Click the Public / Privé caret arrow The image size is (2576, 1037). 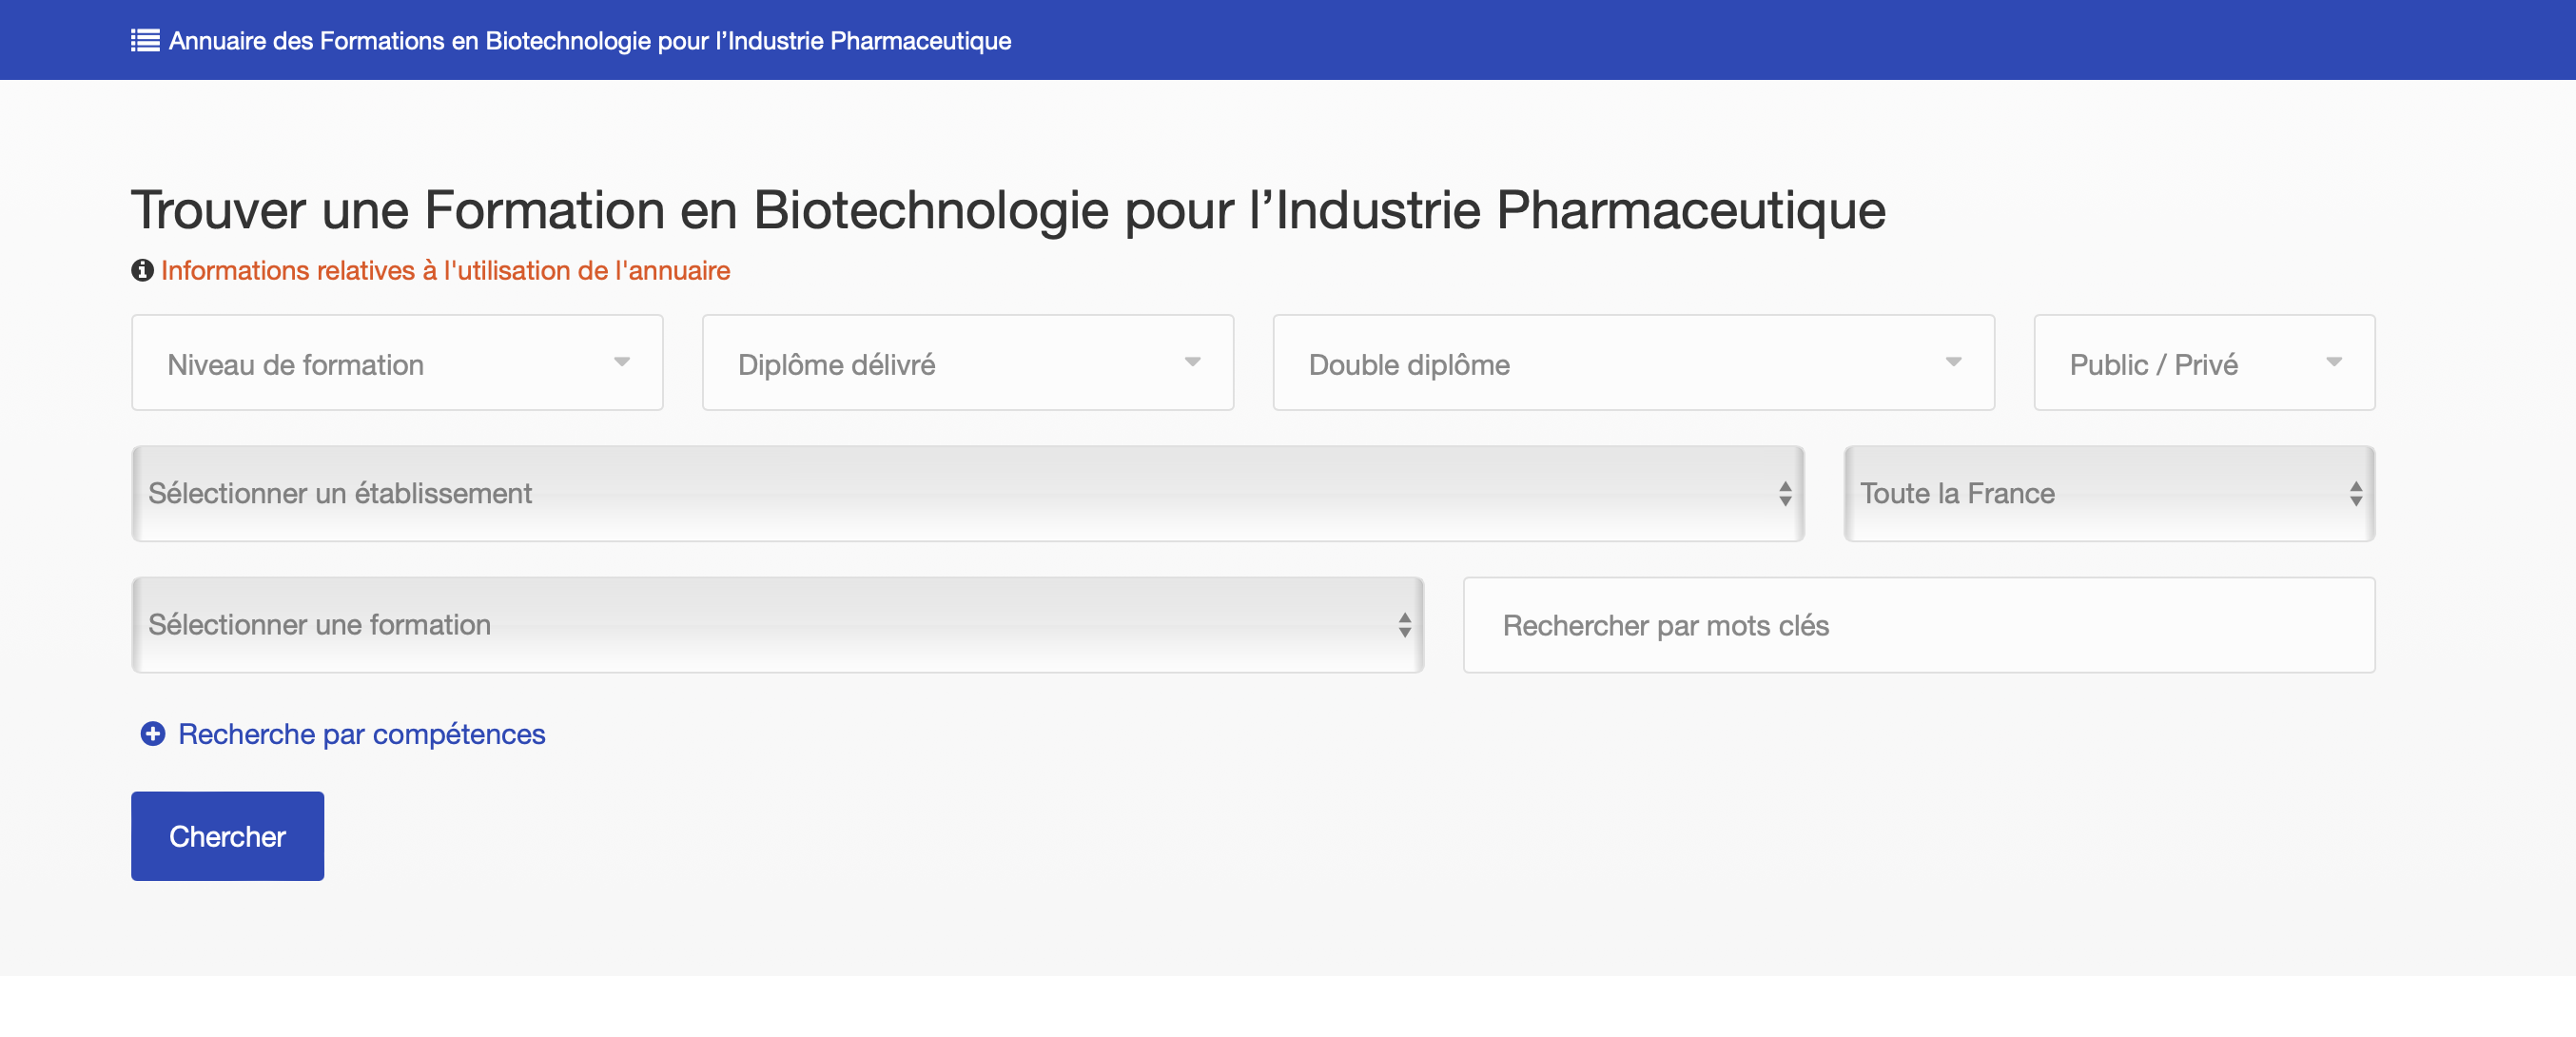point(2333,362)
